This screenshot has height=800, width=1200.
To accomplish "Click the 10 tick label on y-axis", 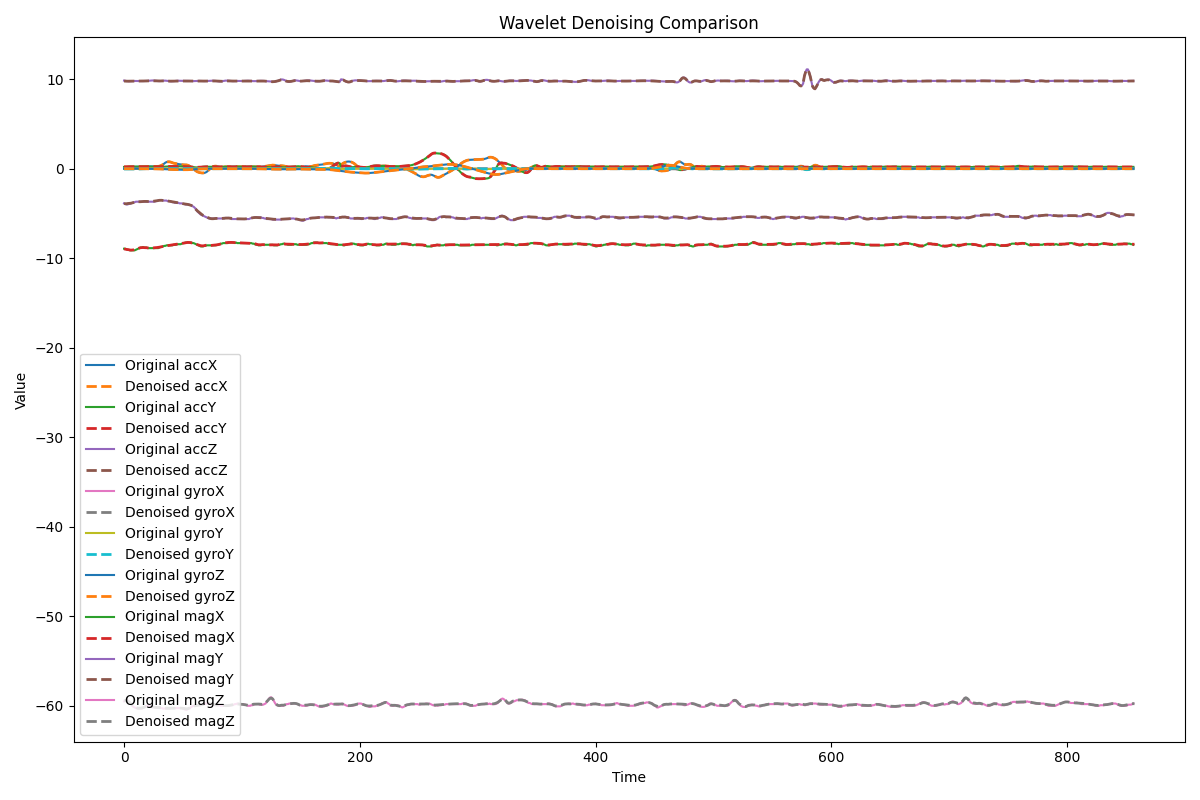I will tap(58, 80).
